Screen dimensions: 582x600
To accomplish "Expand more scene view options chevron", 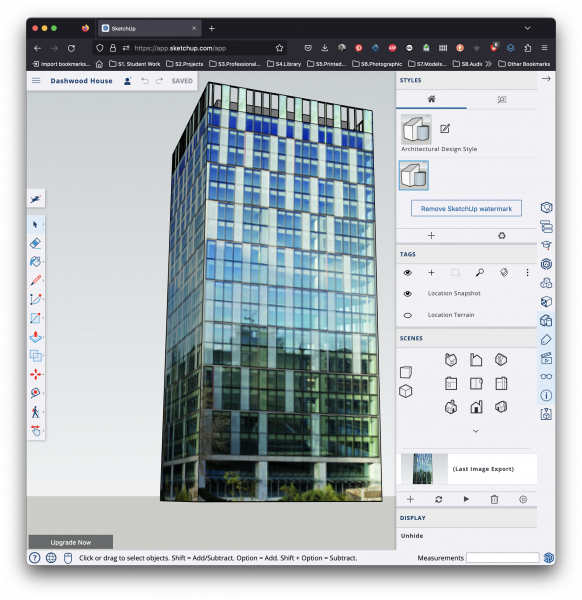I will click(x=476, y=431).
